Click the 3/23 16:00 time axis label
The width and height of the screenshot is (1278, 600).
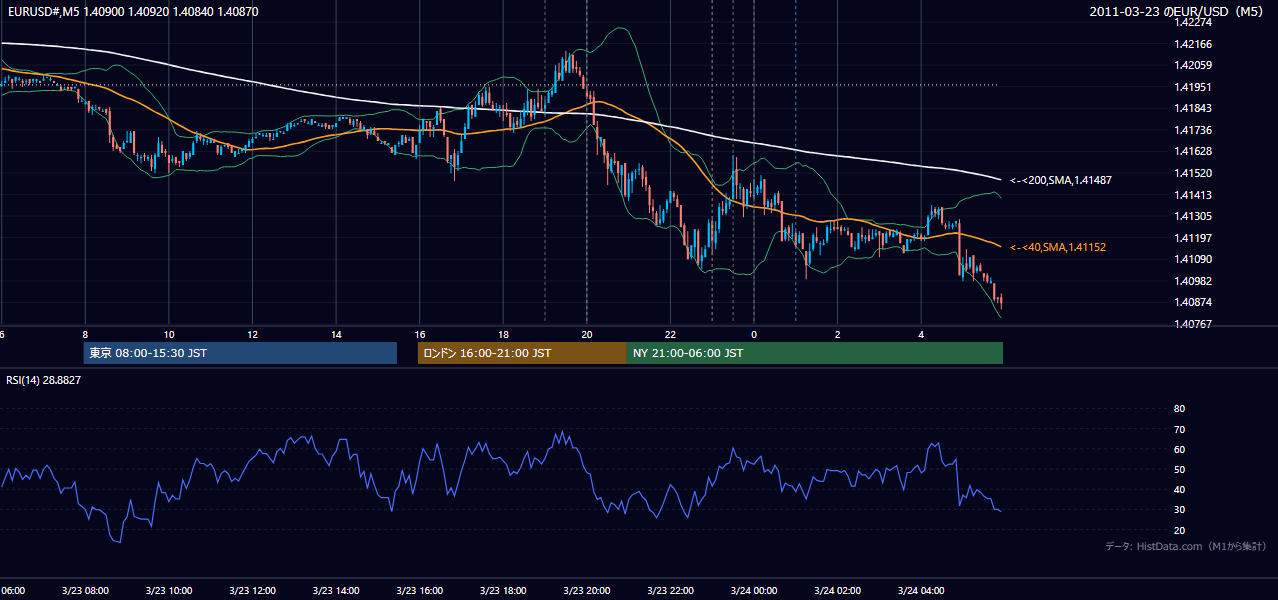(419, 591)
